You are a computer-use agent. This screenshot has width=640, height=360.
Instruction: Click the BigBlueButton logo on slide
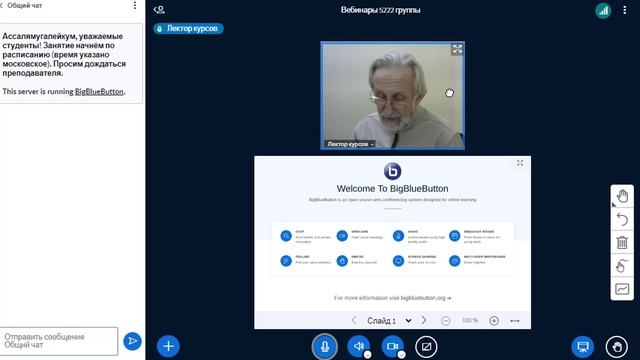(x=392, y=171)
